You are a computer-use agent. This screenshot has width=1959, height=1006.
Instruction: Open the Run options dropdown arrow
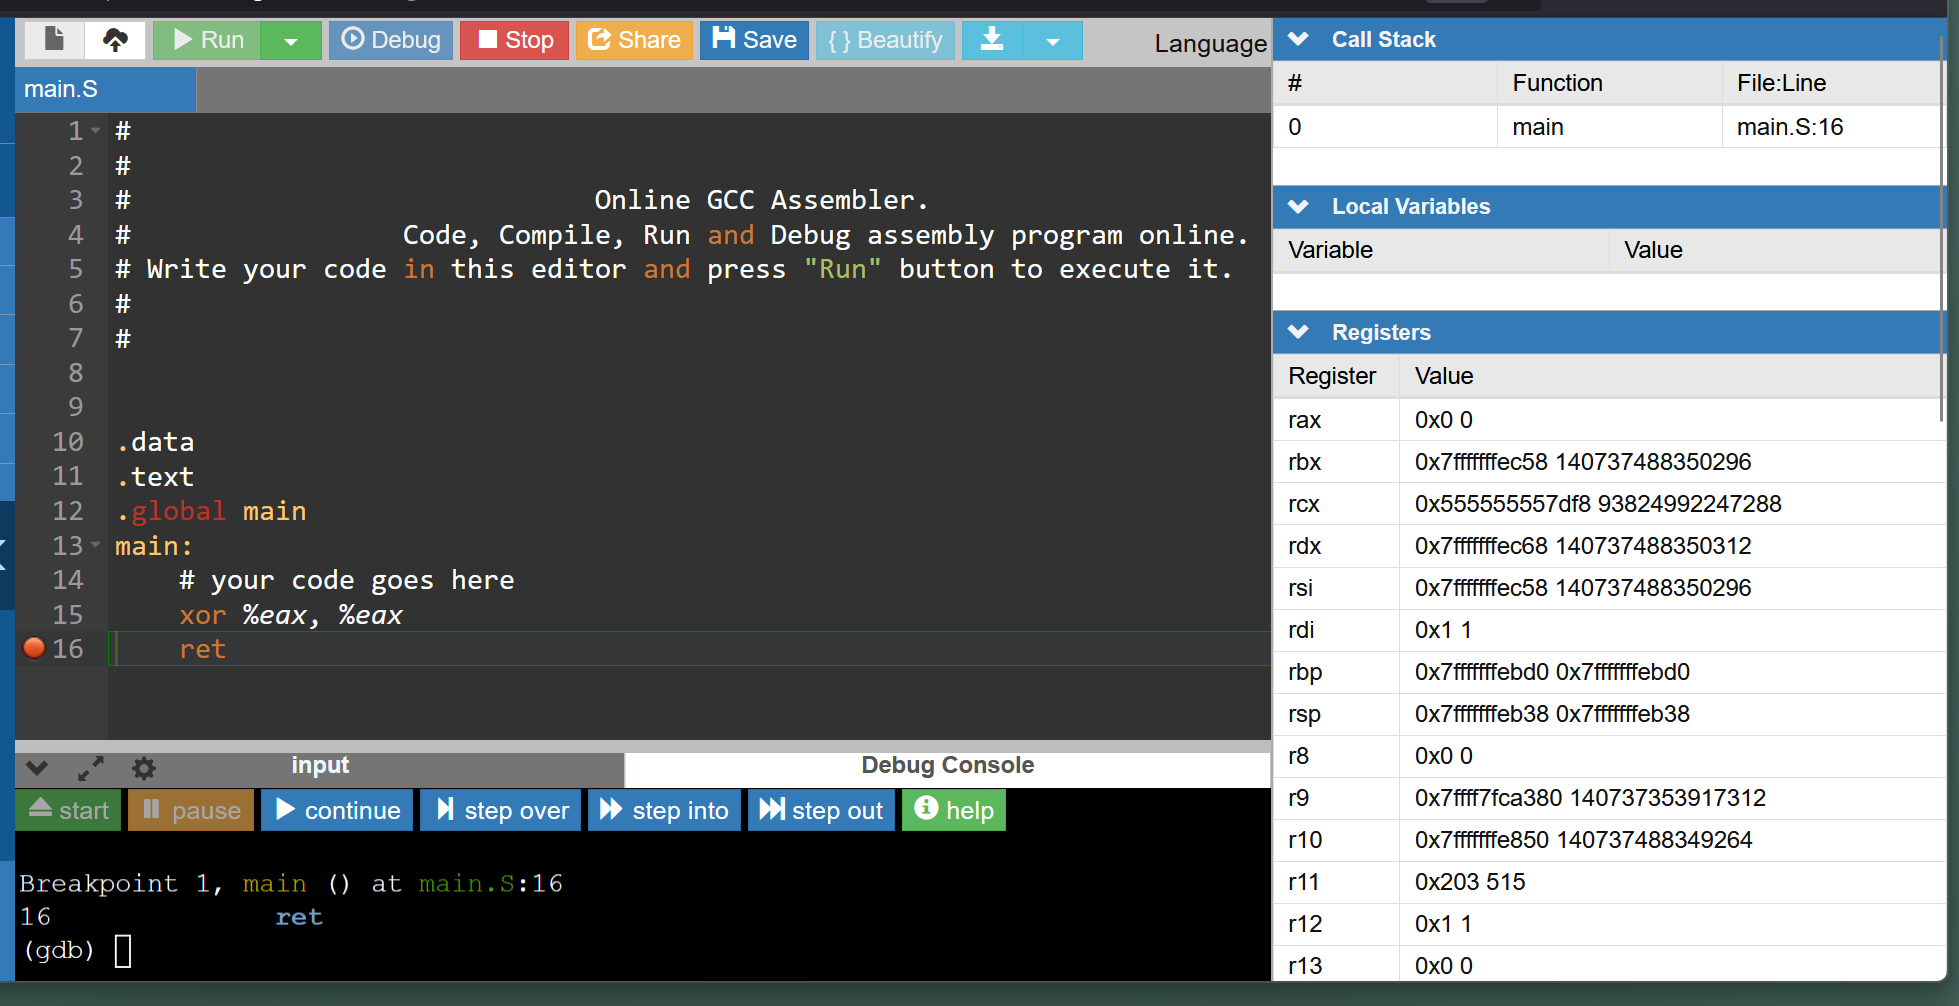click(291, 41)
